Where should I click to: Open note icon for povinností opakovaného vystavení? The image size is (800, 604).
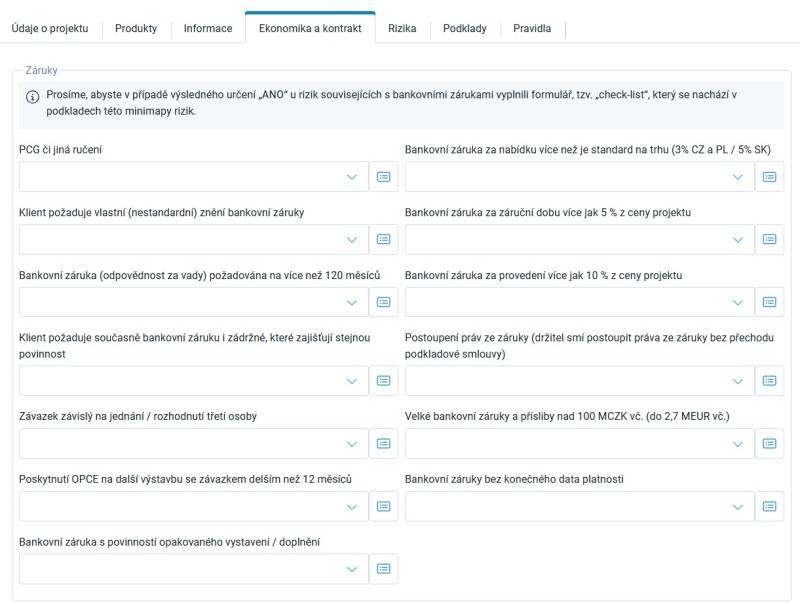tap(384, 569)
